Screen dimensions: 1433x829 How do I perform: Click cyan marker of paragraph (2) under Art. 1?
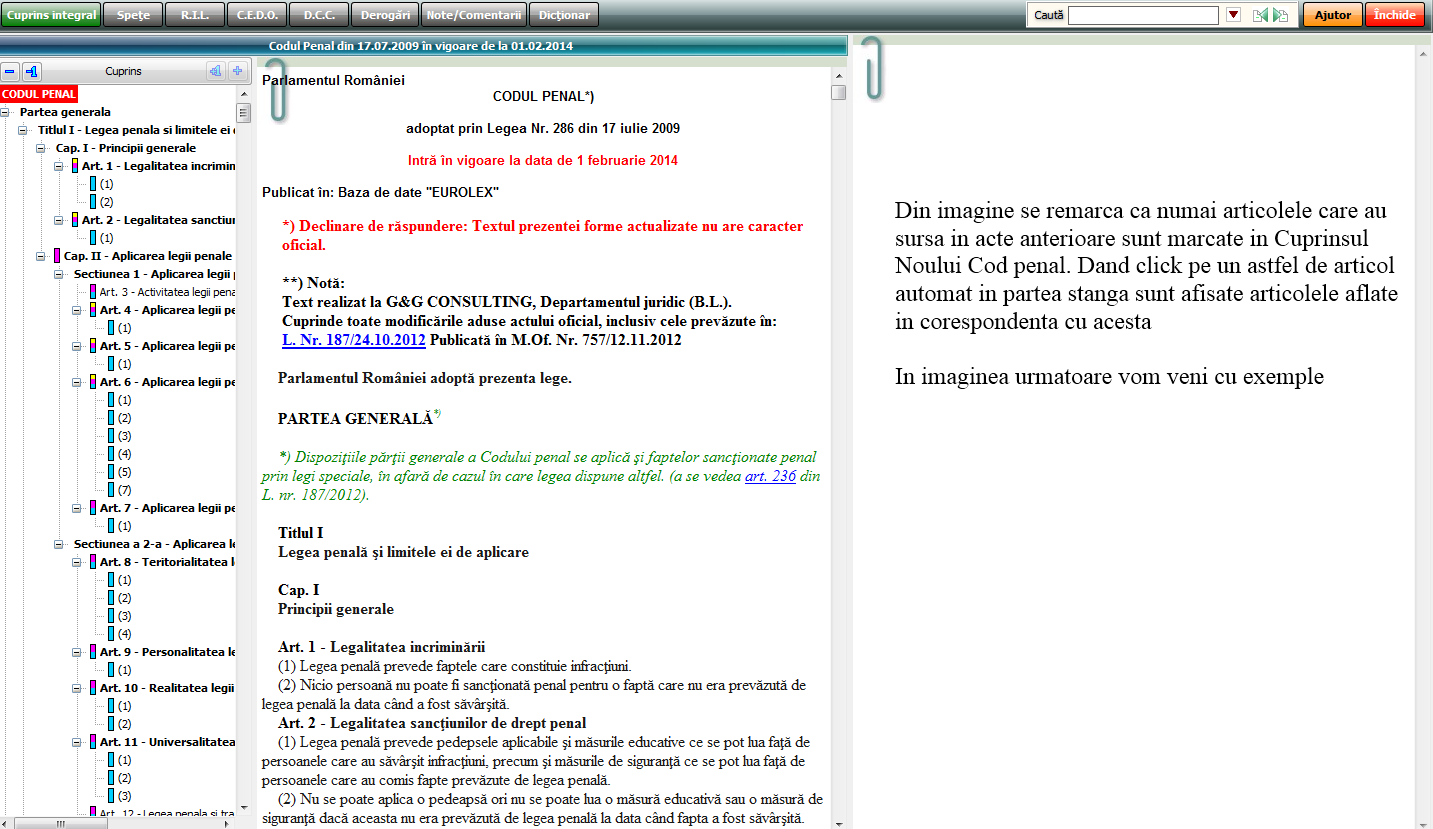point(93,202)
